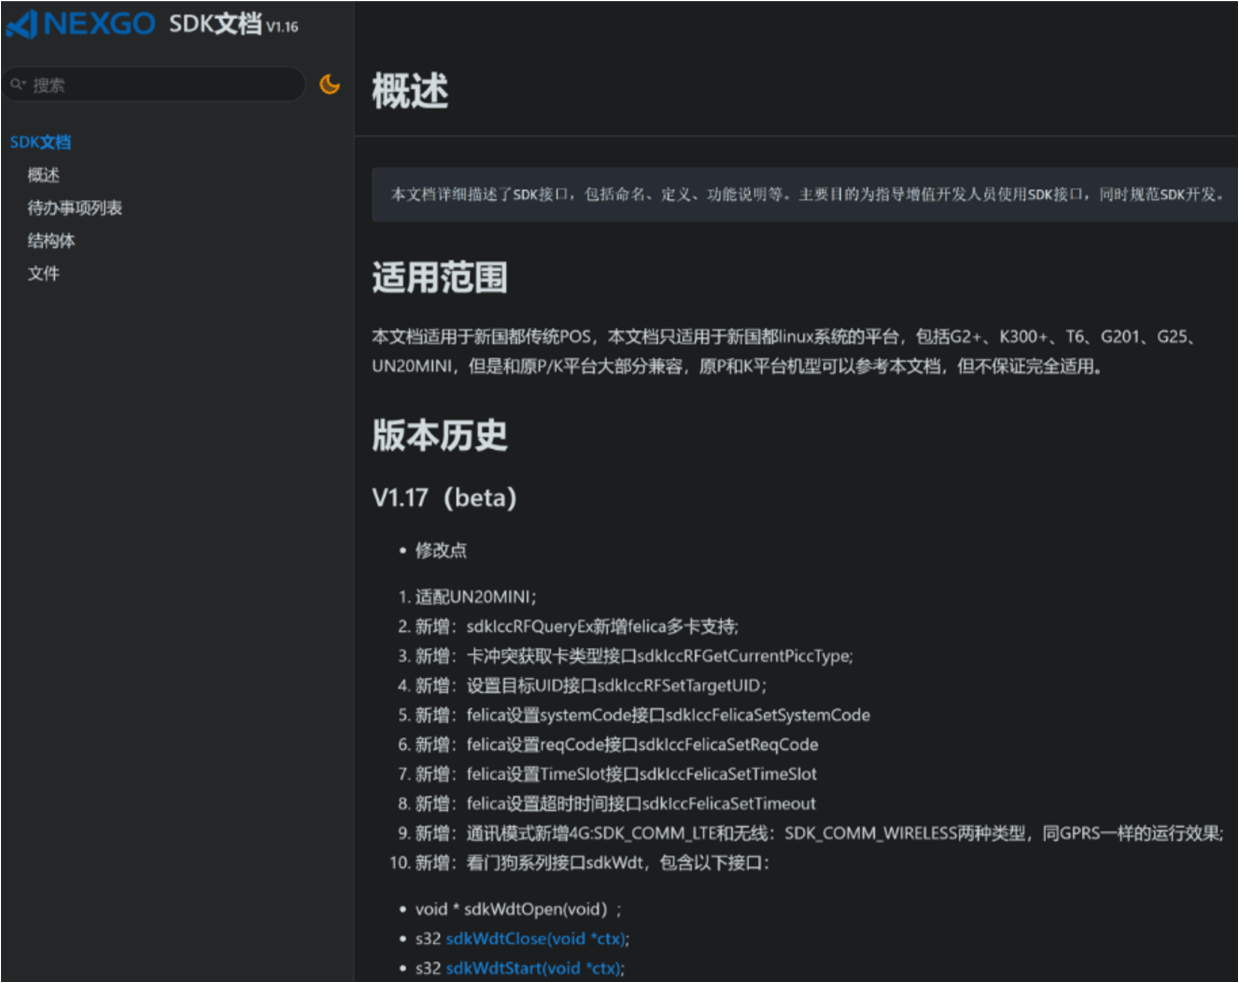Open the 文件 sidebar page

pyautogui.click(x=44, y=274)
